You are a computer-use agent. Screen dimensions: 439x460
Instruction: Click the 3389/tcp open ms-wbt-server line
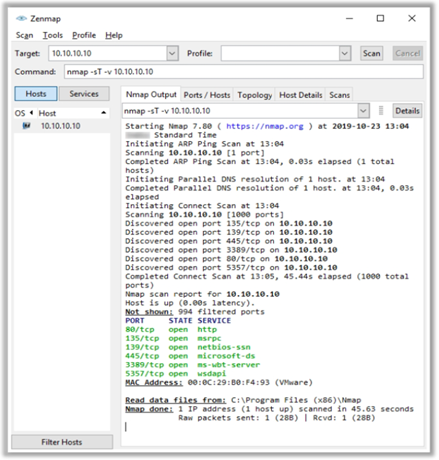pyautogui.click(x=192, y=365)
